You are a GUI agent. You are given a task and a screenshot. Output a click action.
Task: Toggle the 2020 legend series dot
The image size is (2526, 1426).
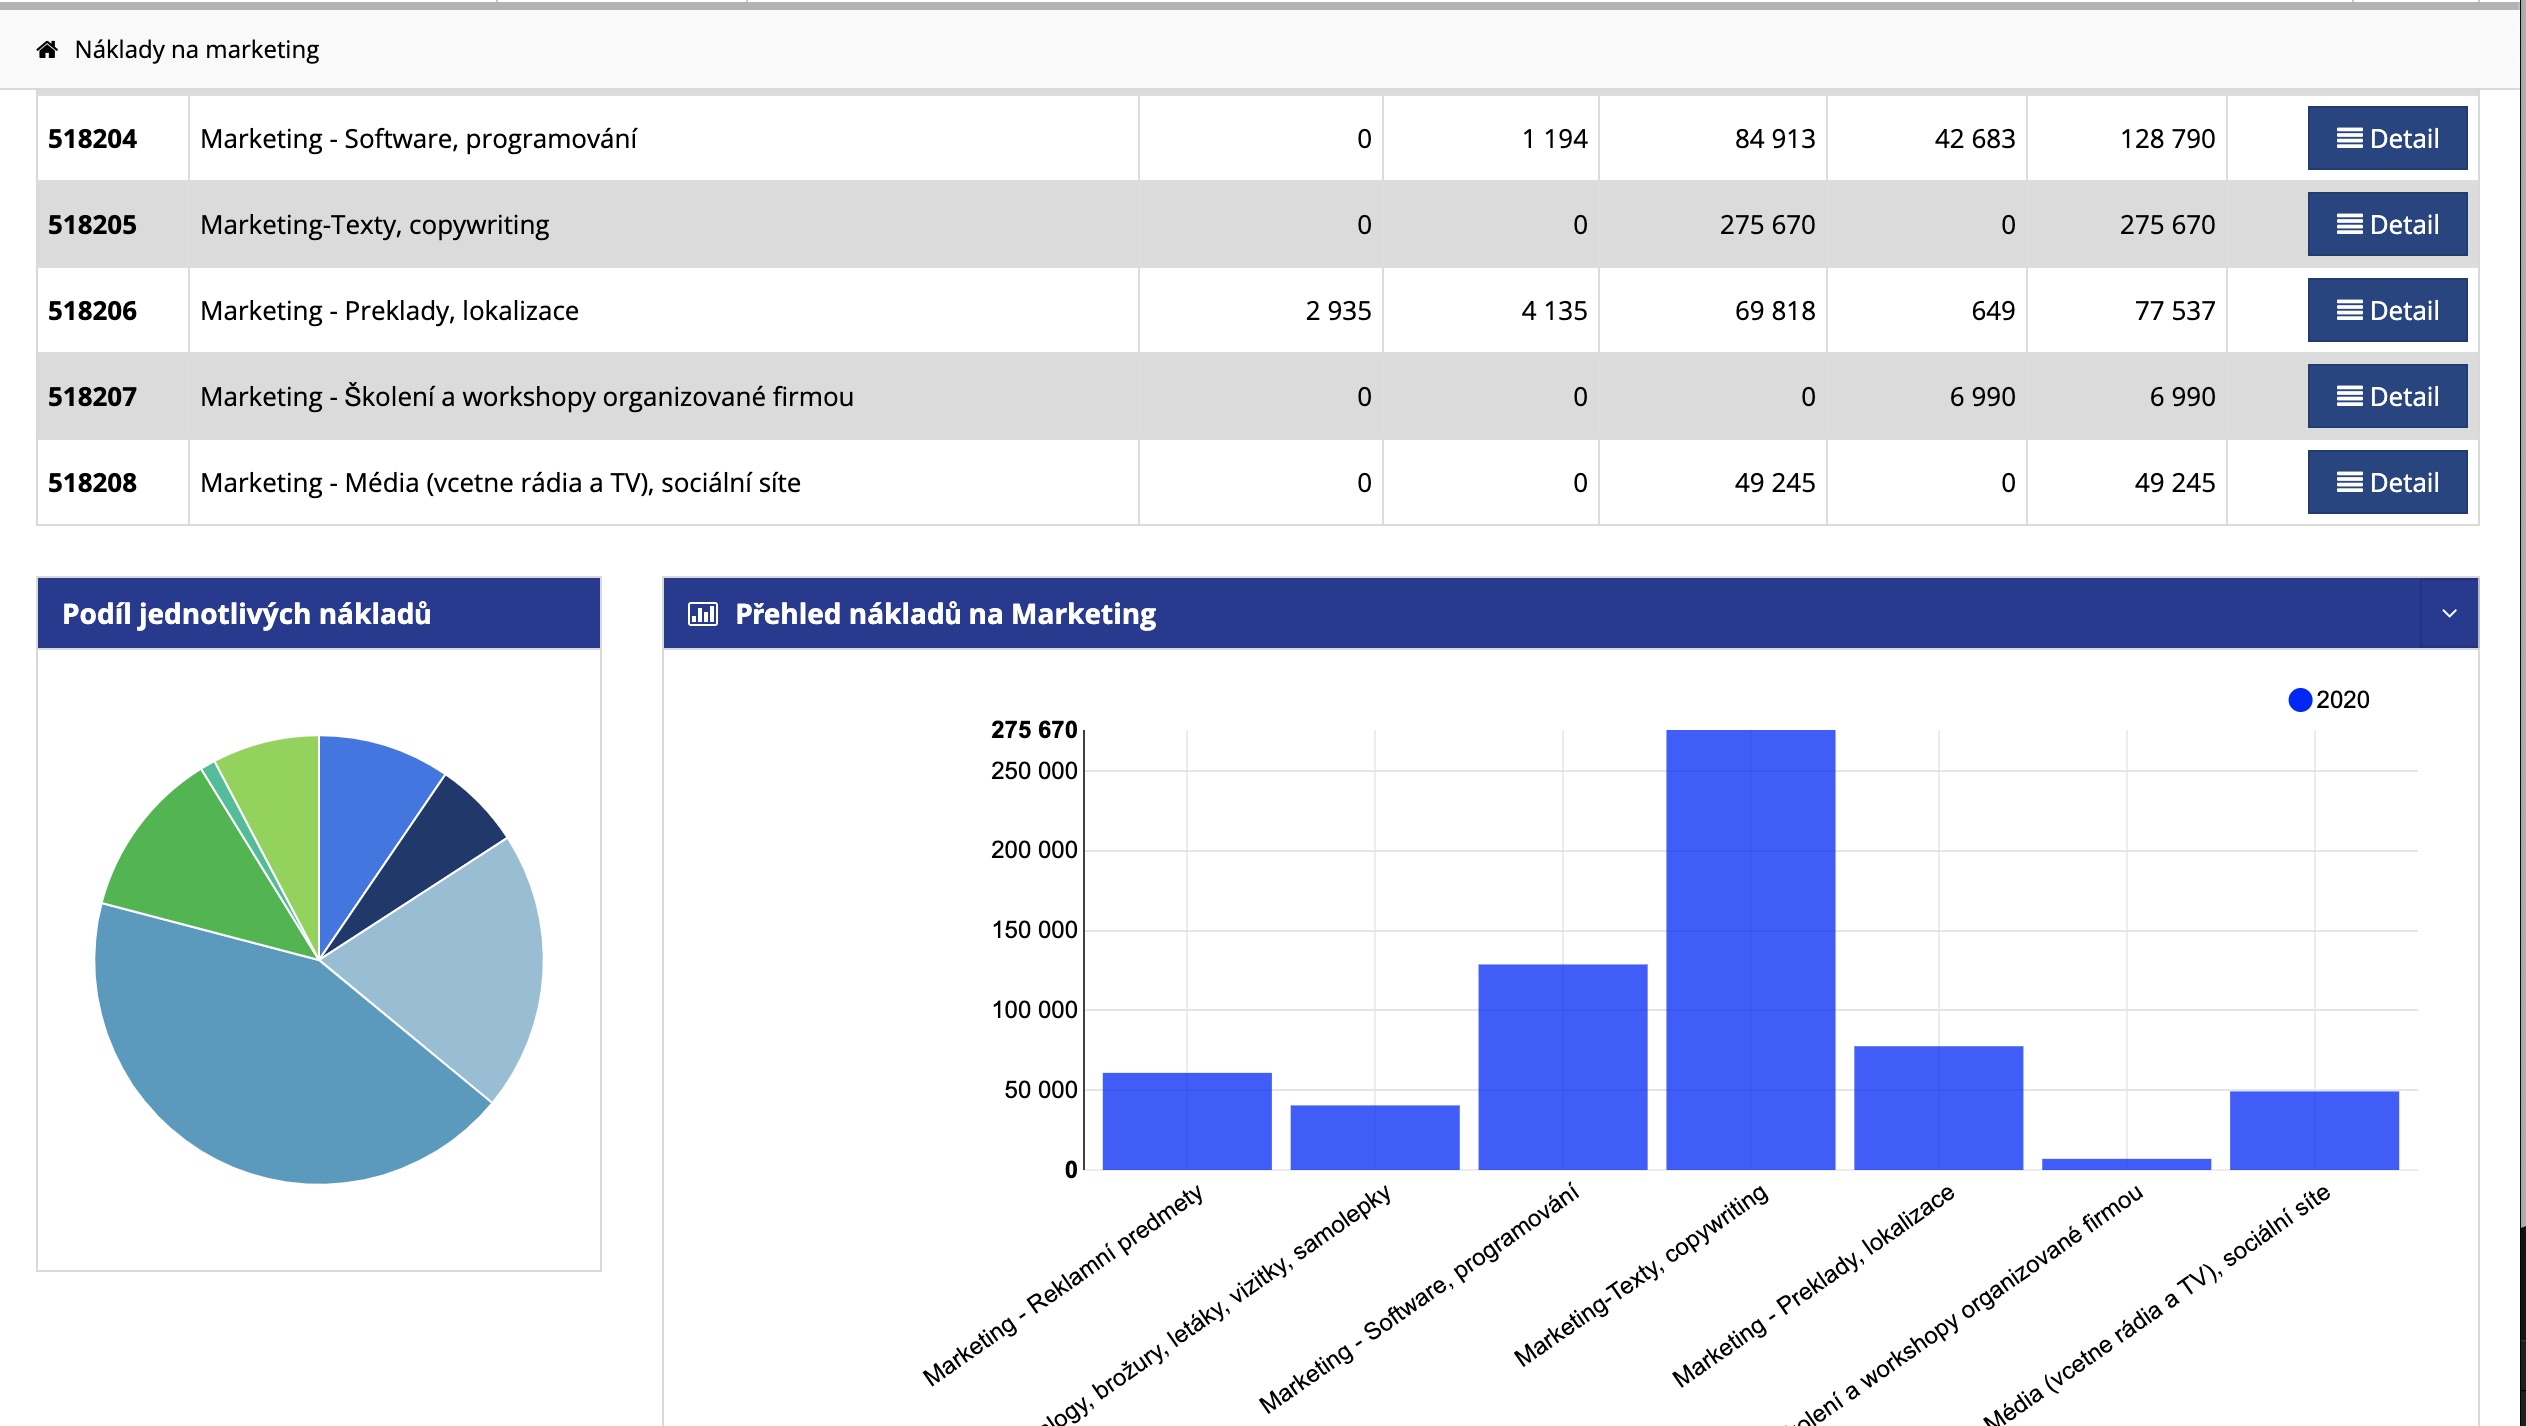(x=2299, y=700)
